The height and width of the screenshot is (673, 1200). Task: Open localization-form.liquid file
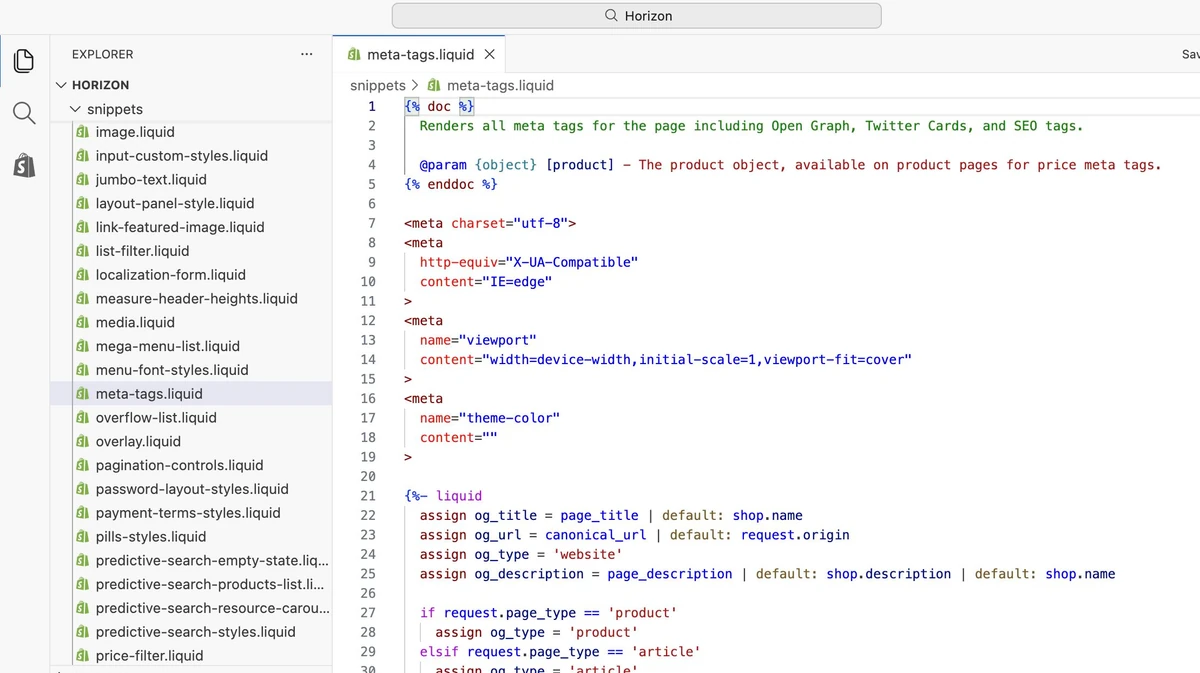[170, 275]
